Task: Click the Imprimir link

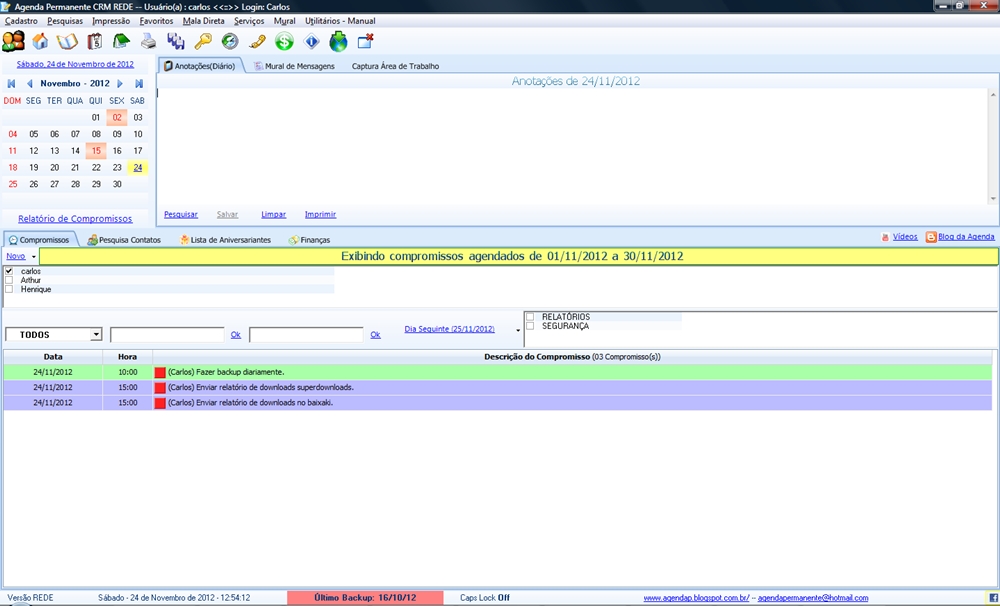Action: (x=320, y=215)
